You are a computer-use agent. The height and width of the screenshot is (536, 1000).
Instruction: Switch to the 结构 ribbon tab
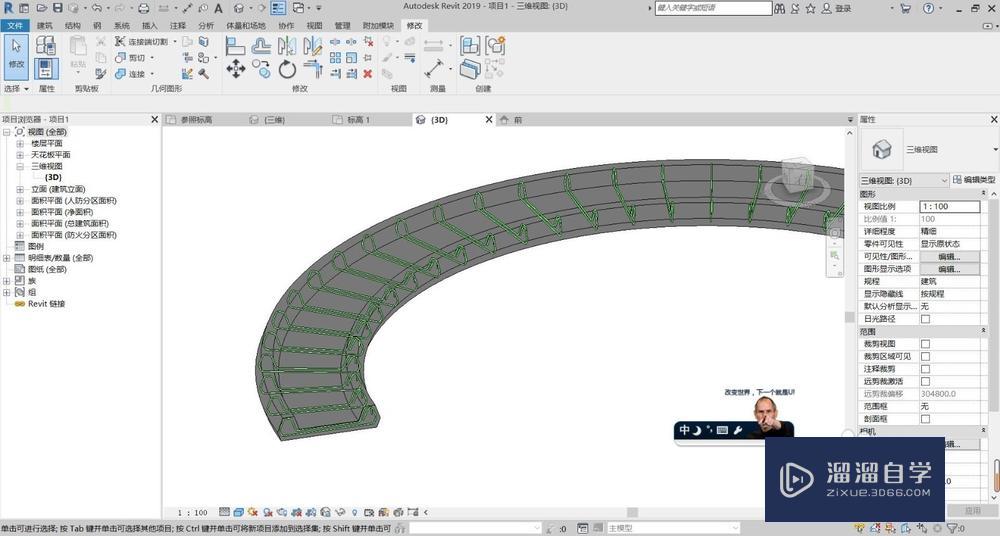(73, 26)
